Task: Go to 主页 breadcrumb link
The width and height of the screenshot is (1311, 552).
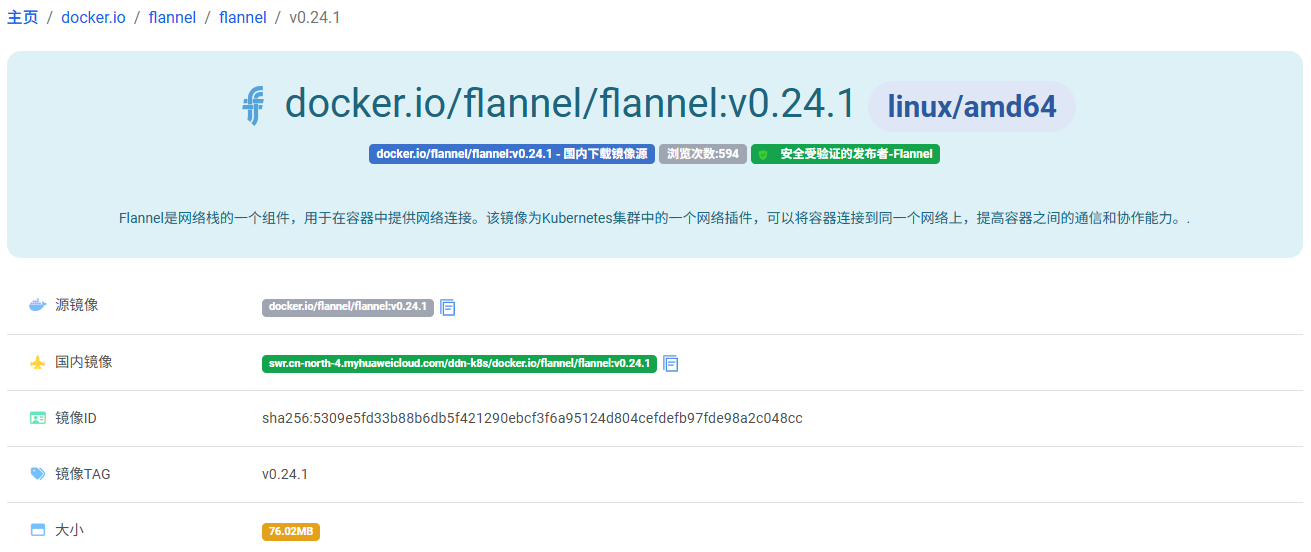Action: [x=22, y=17]
